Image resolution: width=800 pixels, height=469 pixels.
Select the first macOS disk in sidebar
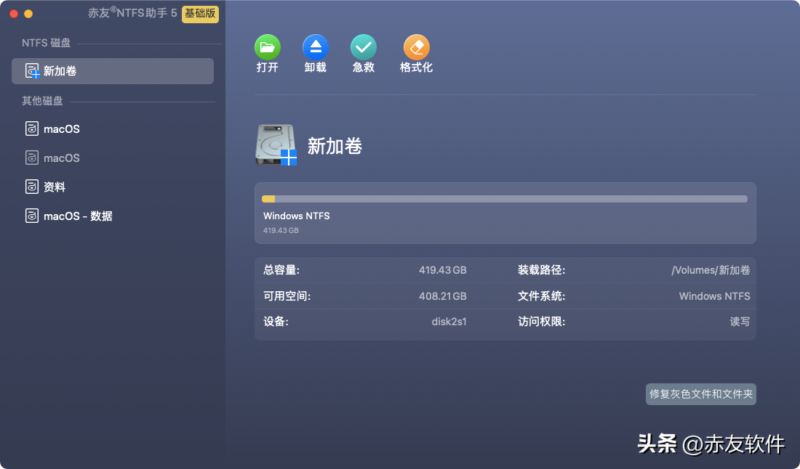coord(61,129)
